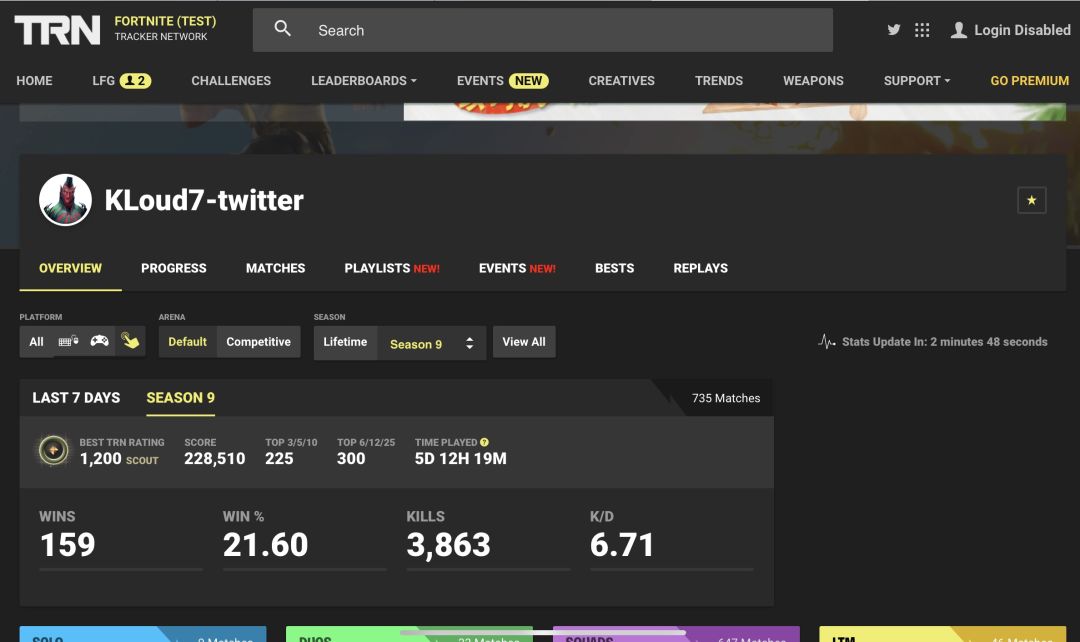
Task: Click the Fortnite (Test) Tracker Network title
Action: coord(165,28)
